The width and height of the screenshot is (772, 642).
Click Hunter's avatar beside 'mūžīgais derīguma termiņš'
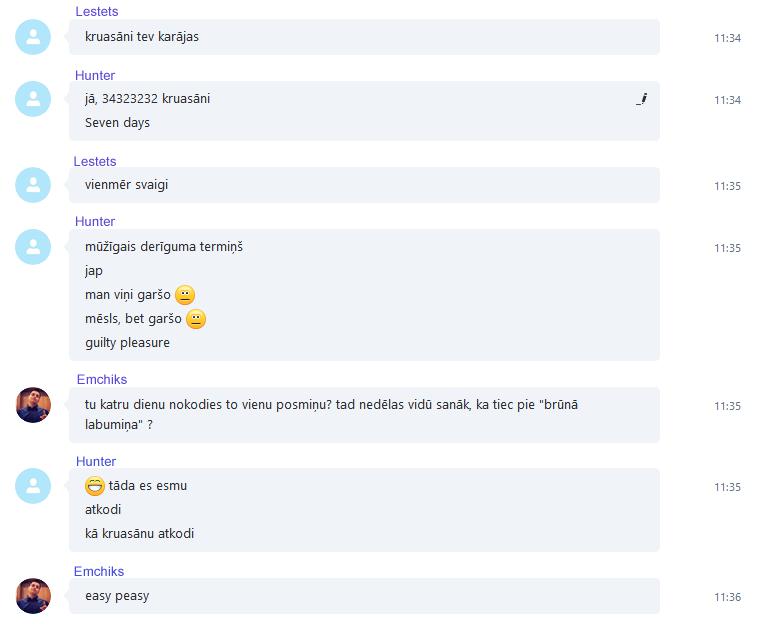point(33,247)
